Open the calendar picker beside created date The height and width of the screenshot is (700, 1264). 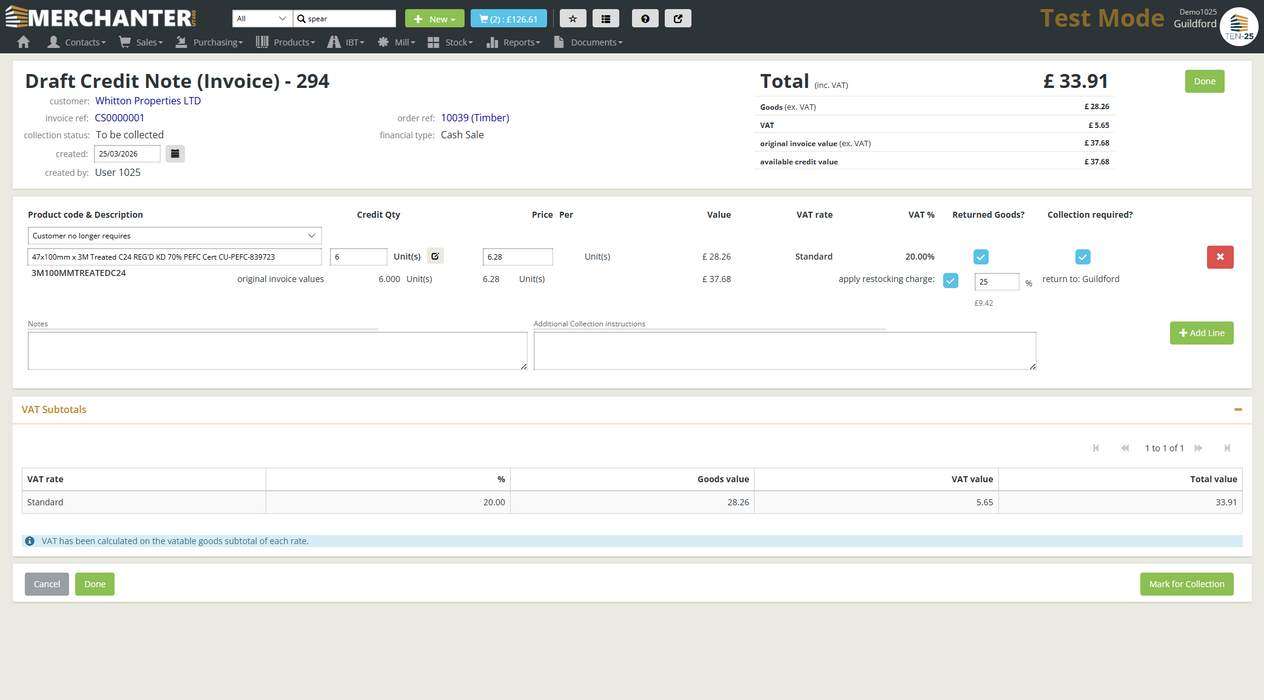tap(175, 154)
